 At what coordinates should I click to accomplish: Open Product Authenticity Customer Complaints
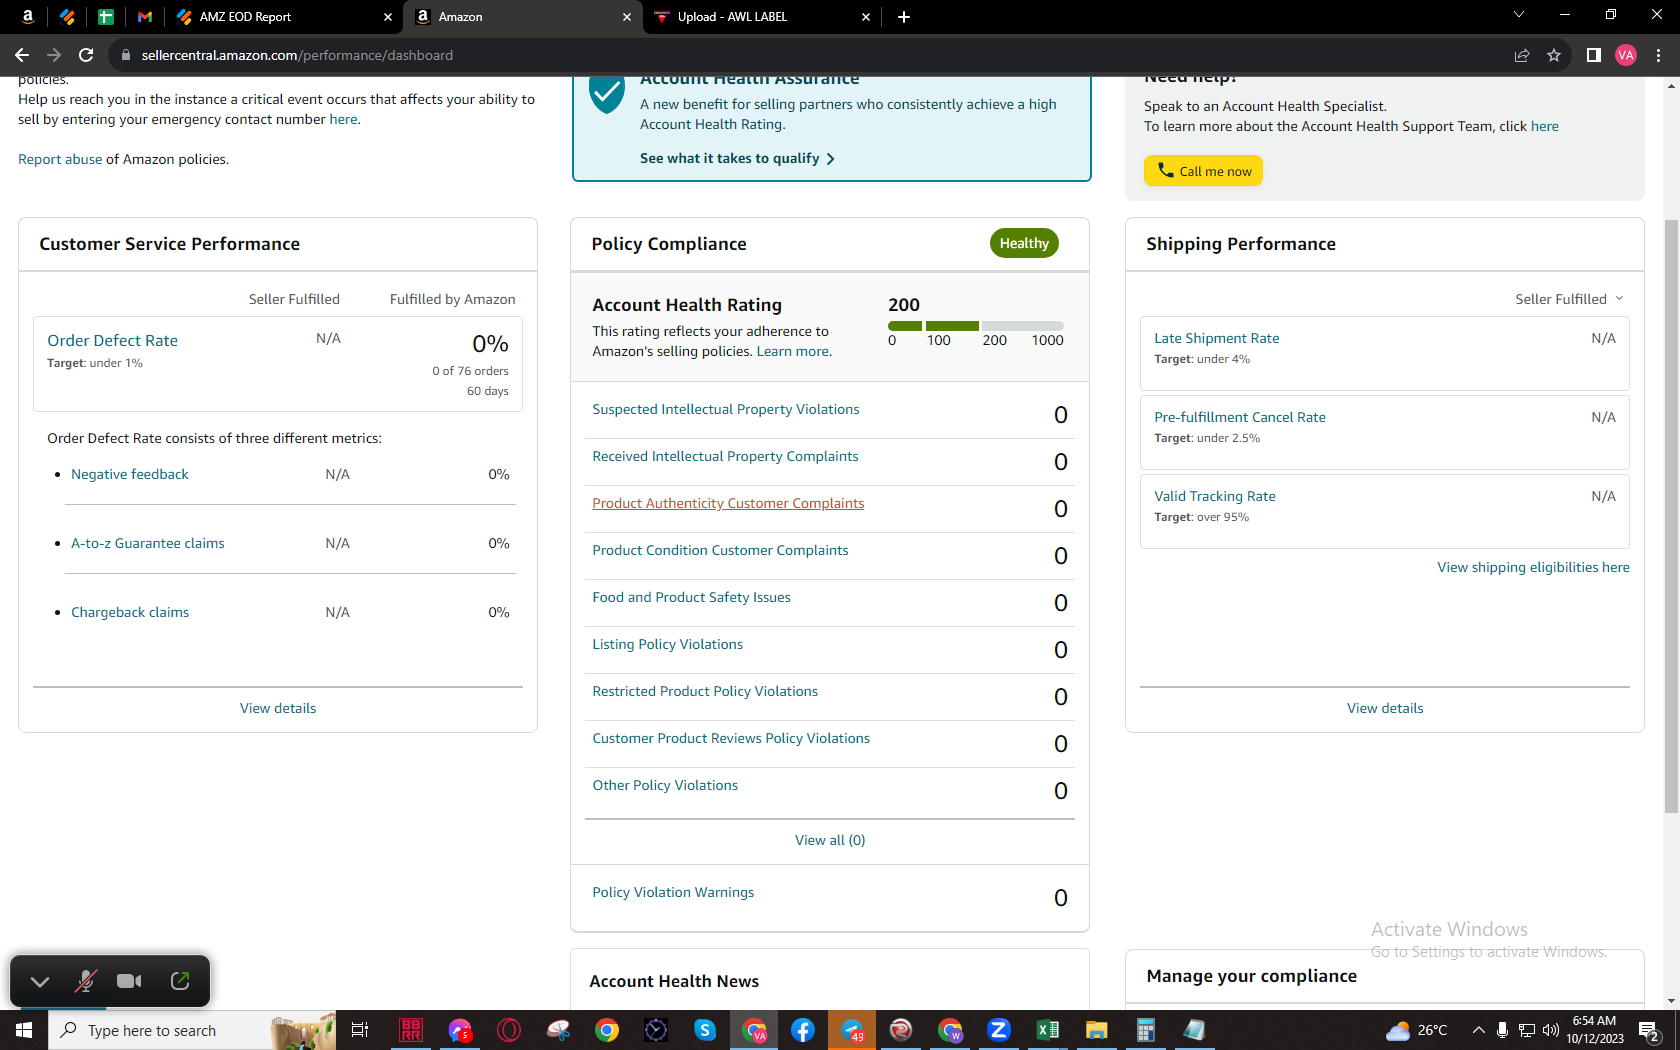coord(728,503)
